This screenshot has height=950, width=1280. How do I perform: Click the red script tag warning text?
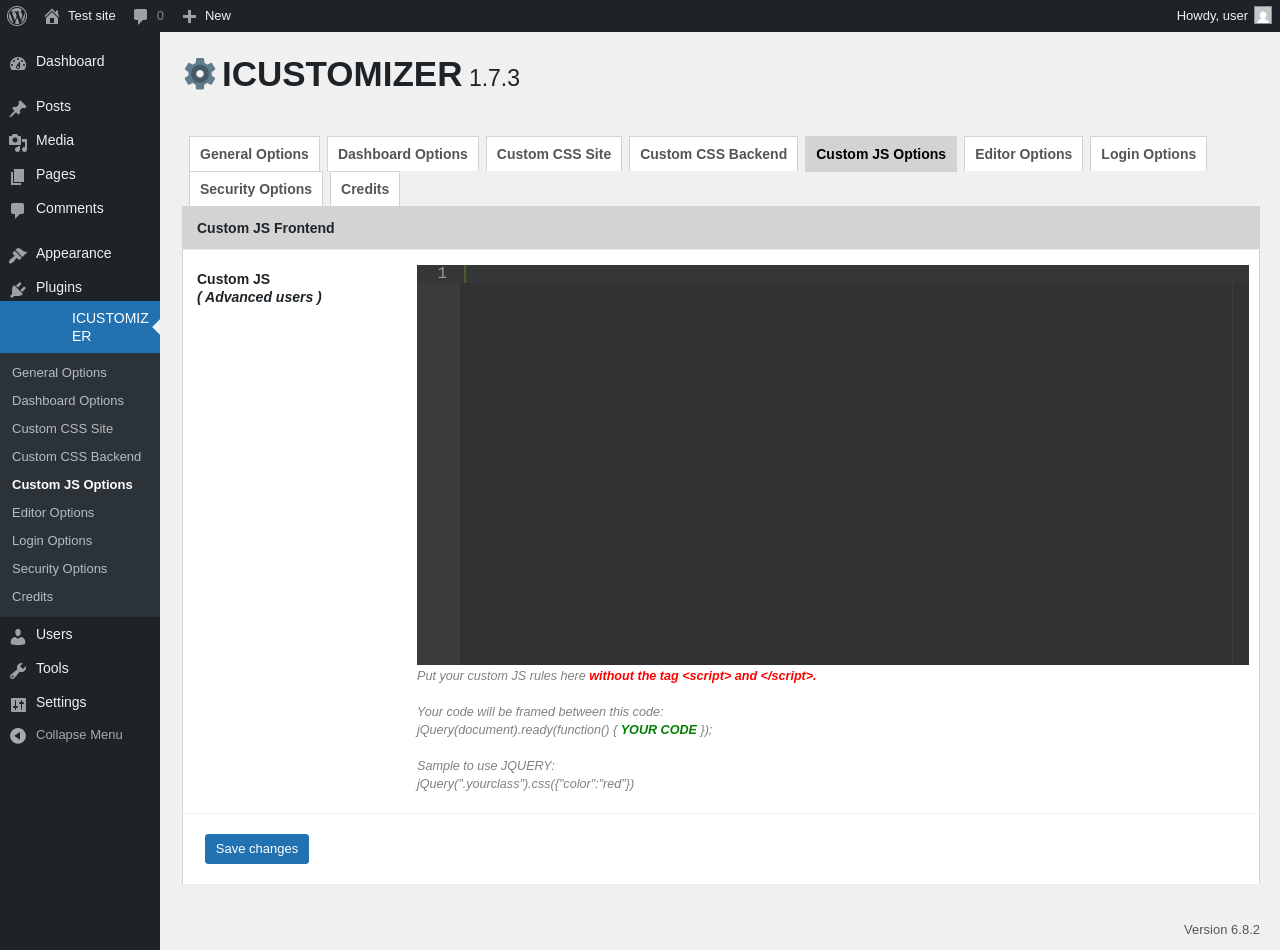(703, 676)
